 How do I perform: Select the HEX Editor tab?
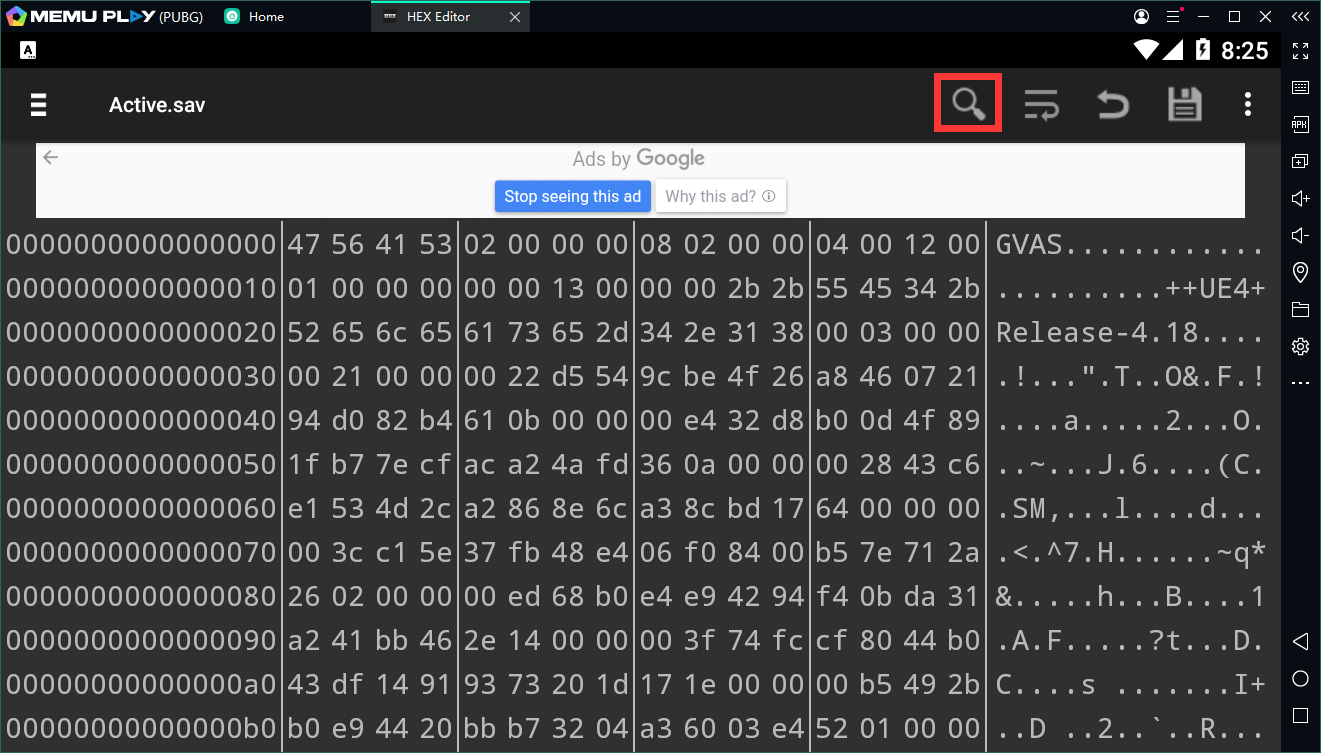[438, 17]
